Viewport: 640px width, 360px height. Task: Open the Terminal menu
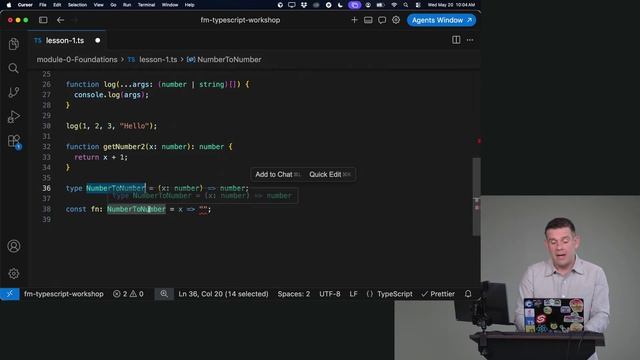click(146, 5)
